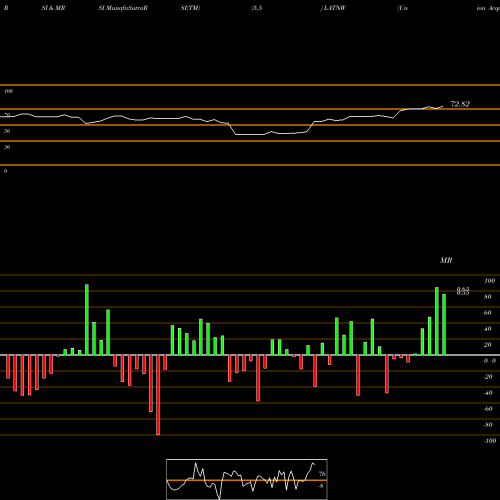Screen dimensions: 500x500
Task: Click the MR axis label -60
Action: (x=488, y=409)
